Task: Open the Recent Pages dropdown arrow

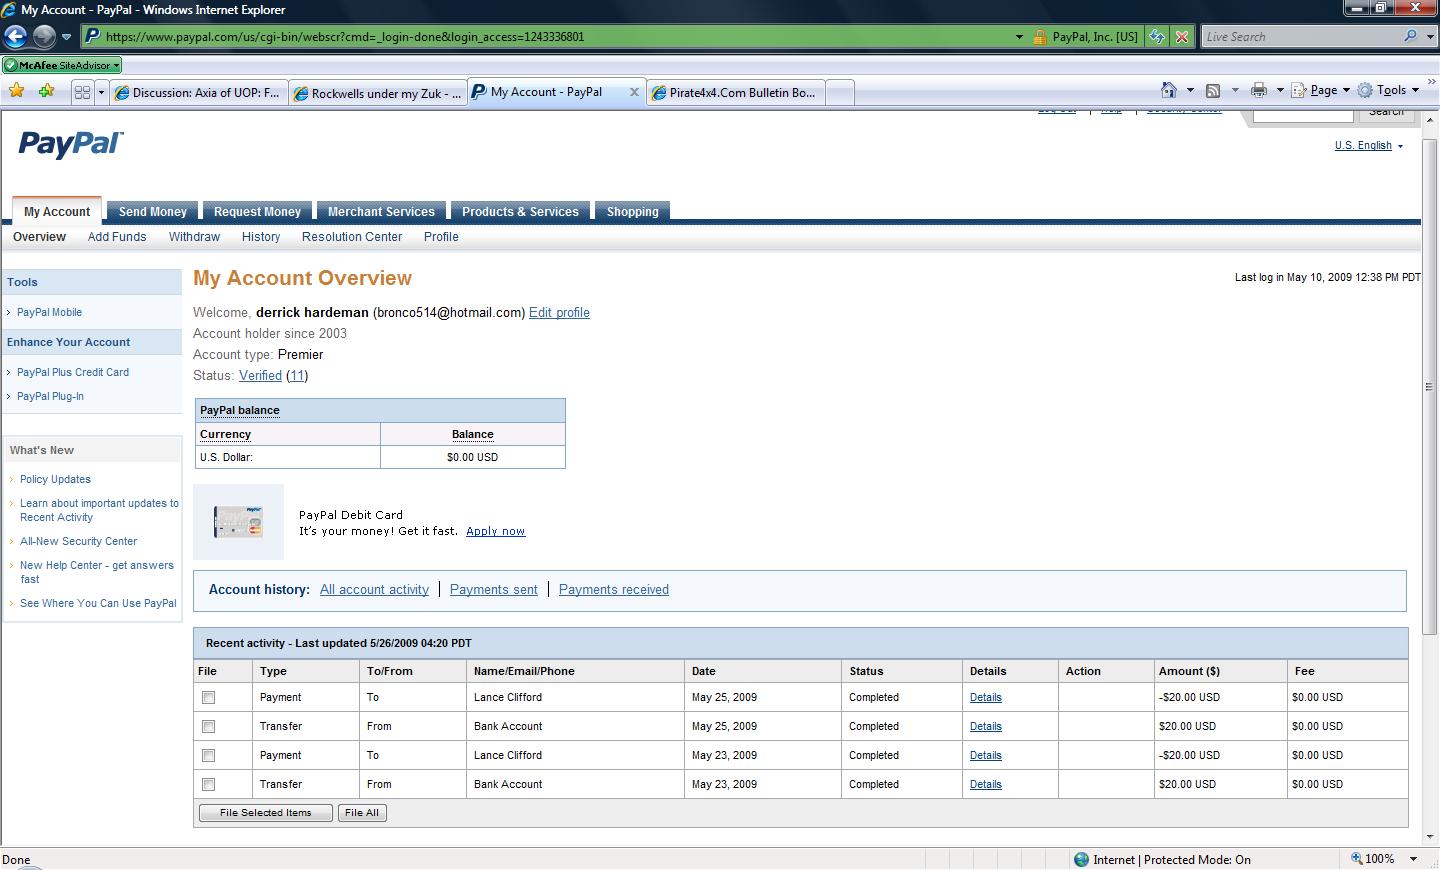Action: click(66, 37)
